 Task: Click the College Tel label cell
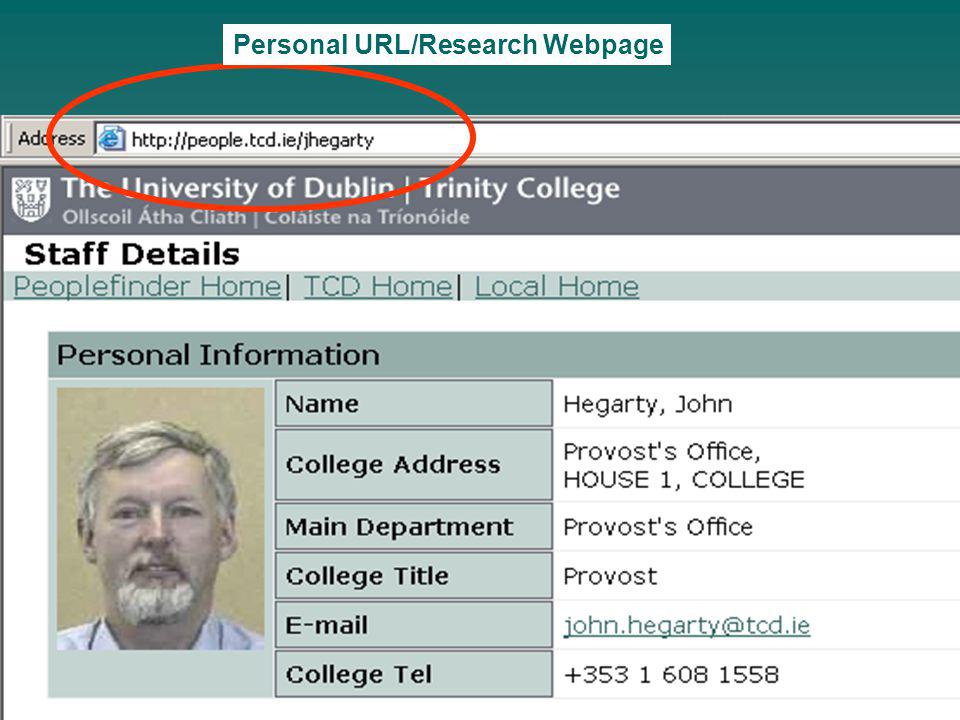(414, 674)
